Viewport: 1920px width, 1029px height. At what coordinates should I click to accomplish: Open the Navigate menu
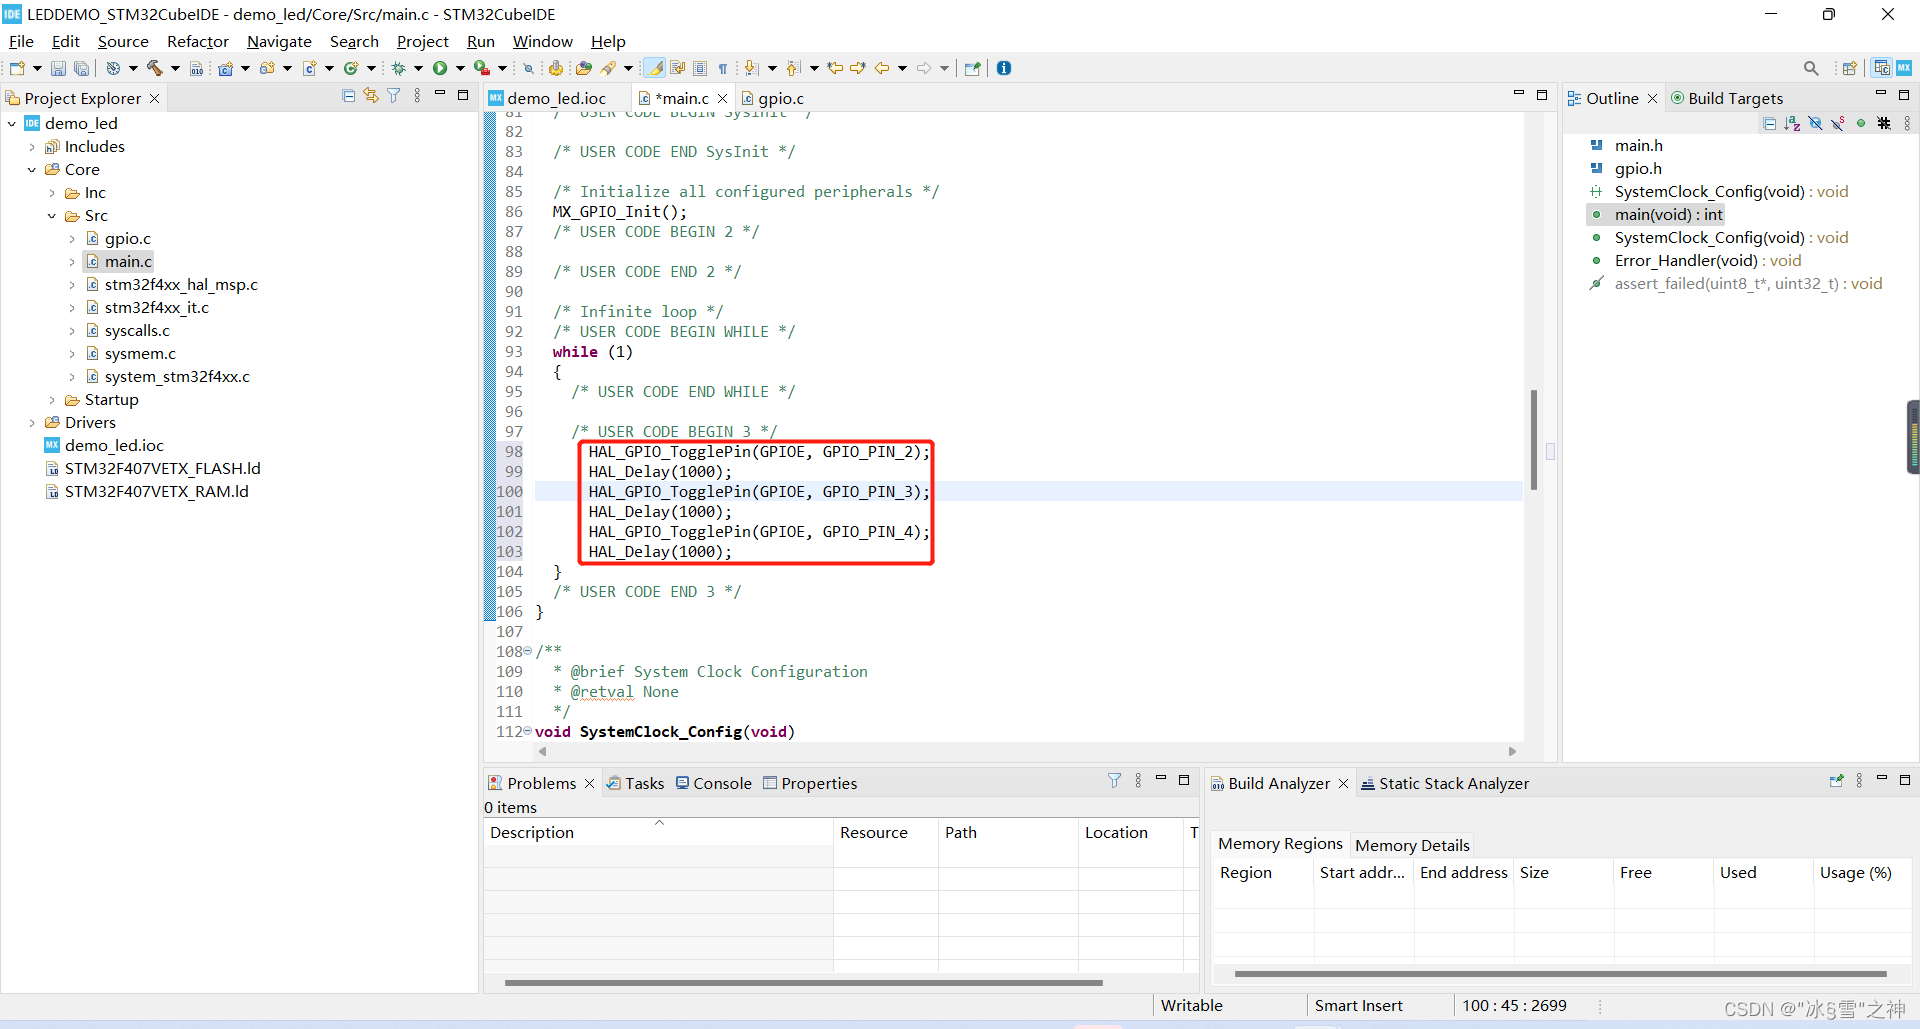279,41
